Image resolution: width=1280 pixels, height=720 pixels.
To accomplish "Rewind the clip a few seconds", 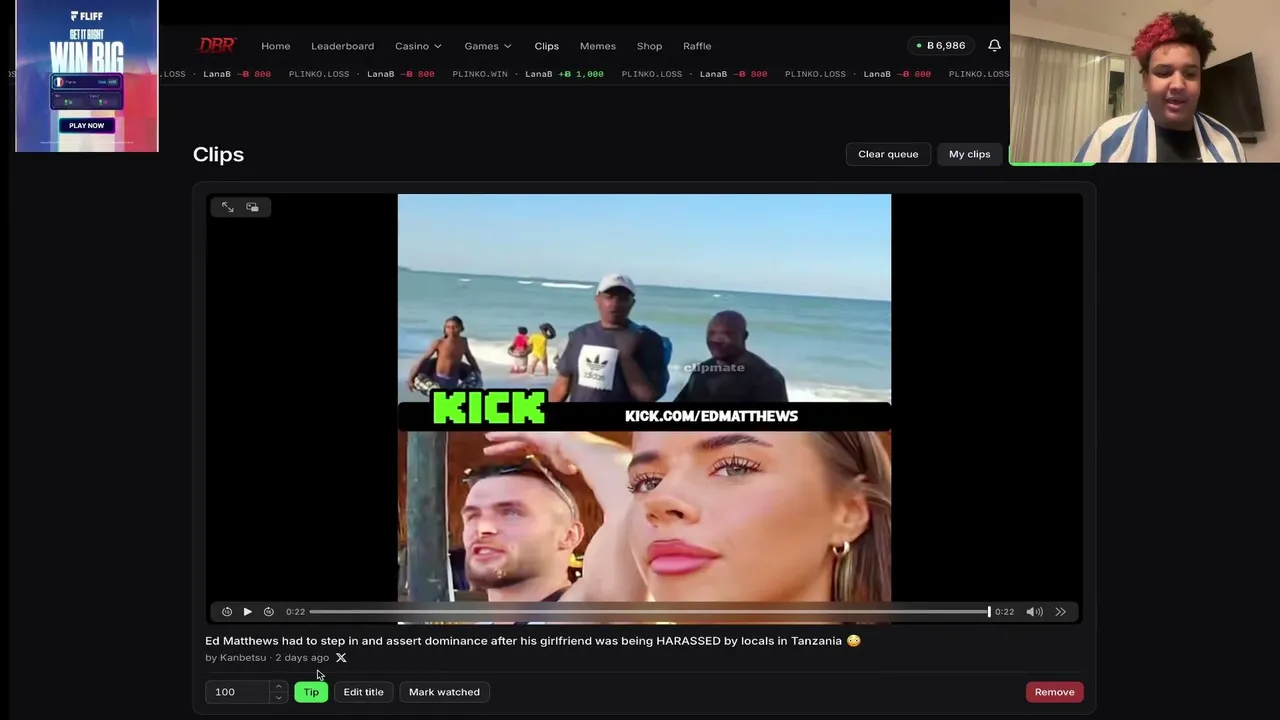I will pyautogui.click(x=227, y=612).
